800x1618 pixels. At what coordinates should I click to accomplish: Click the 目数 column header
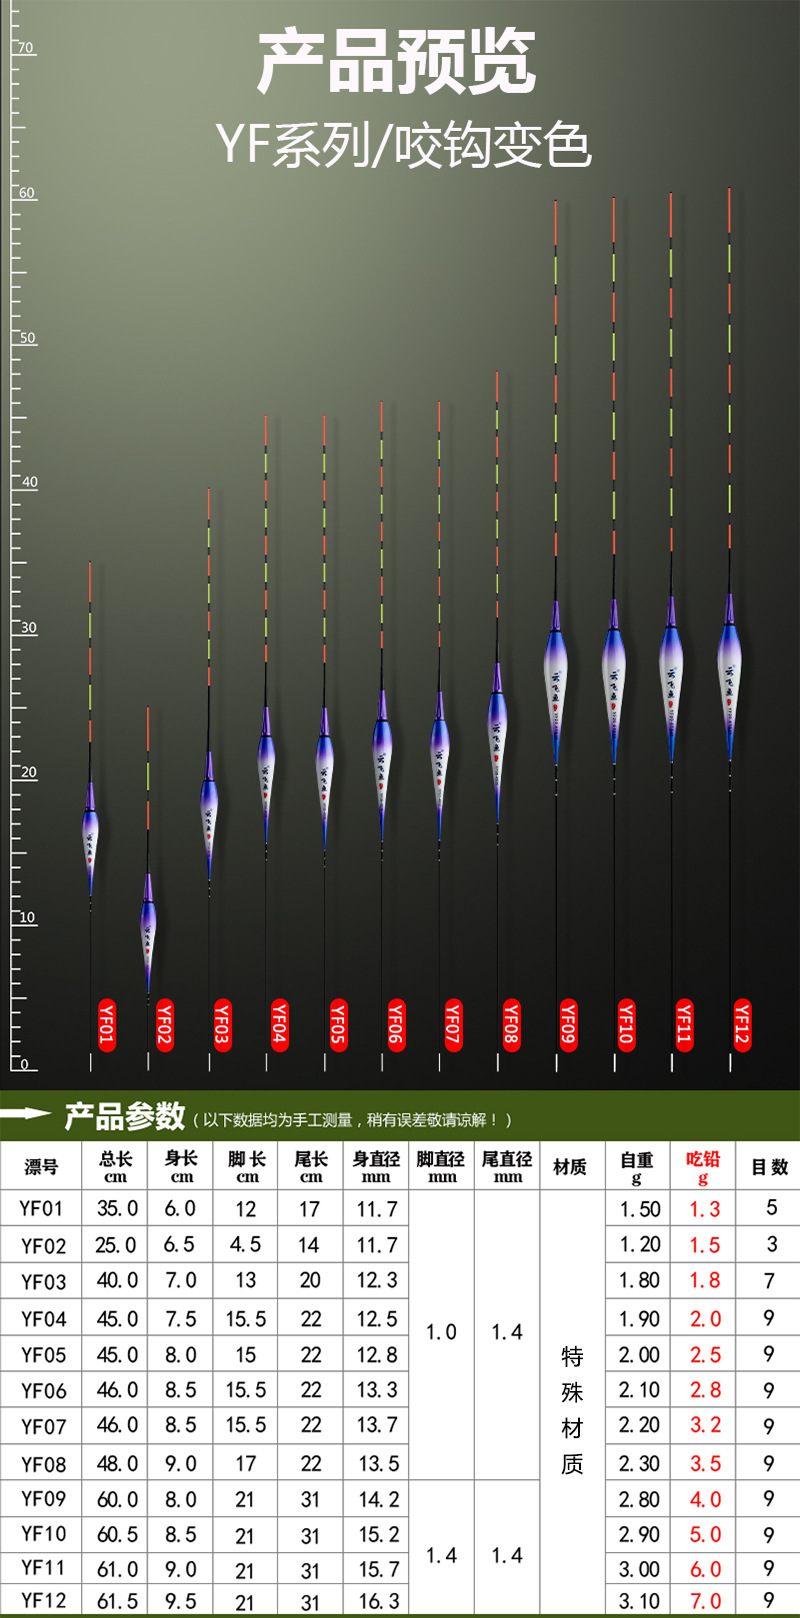pos(769,1166)
